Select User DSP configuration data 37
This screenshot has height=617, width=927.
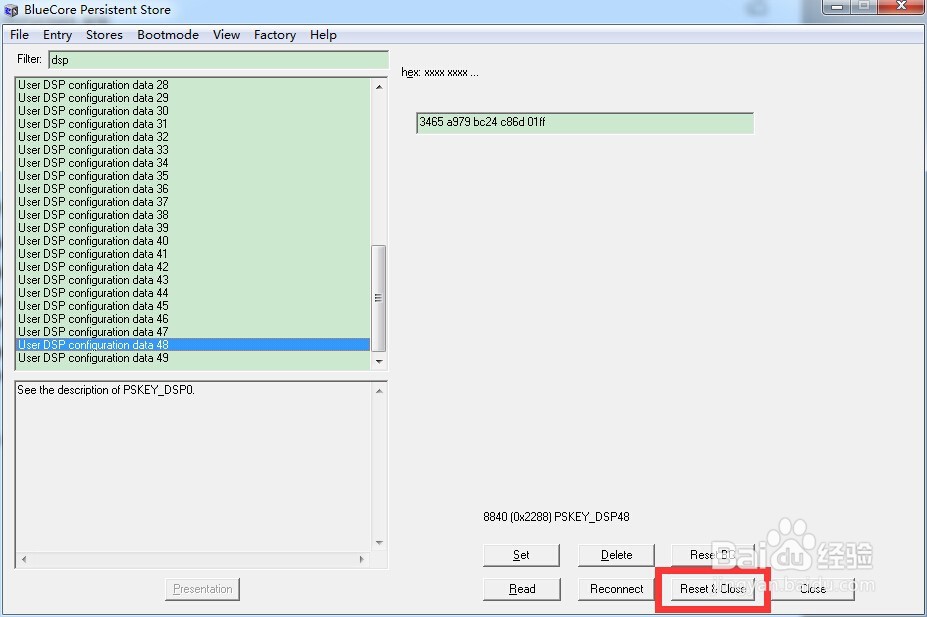coord(193,202)
